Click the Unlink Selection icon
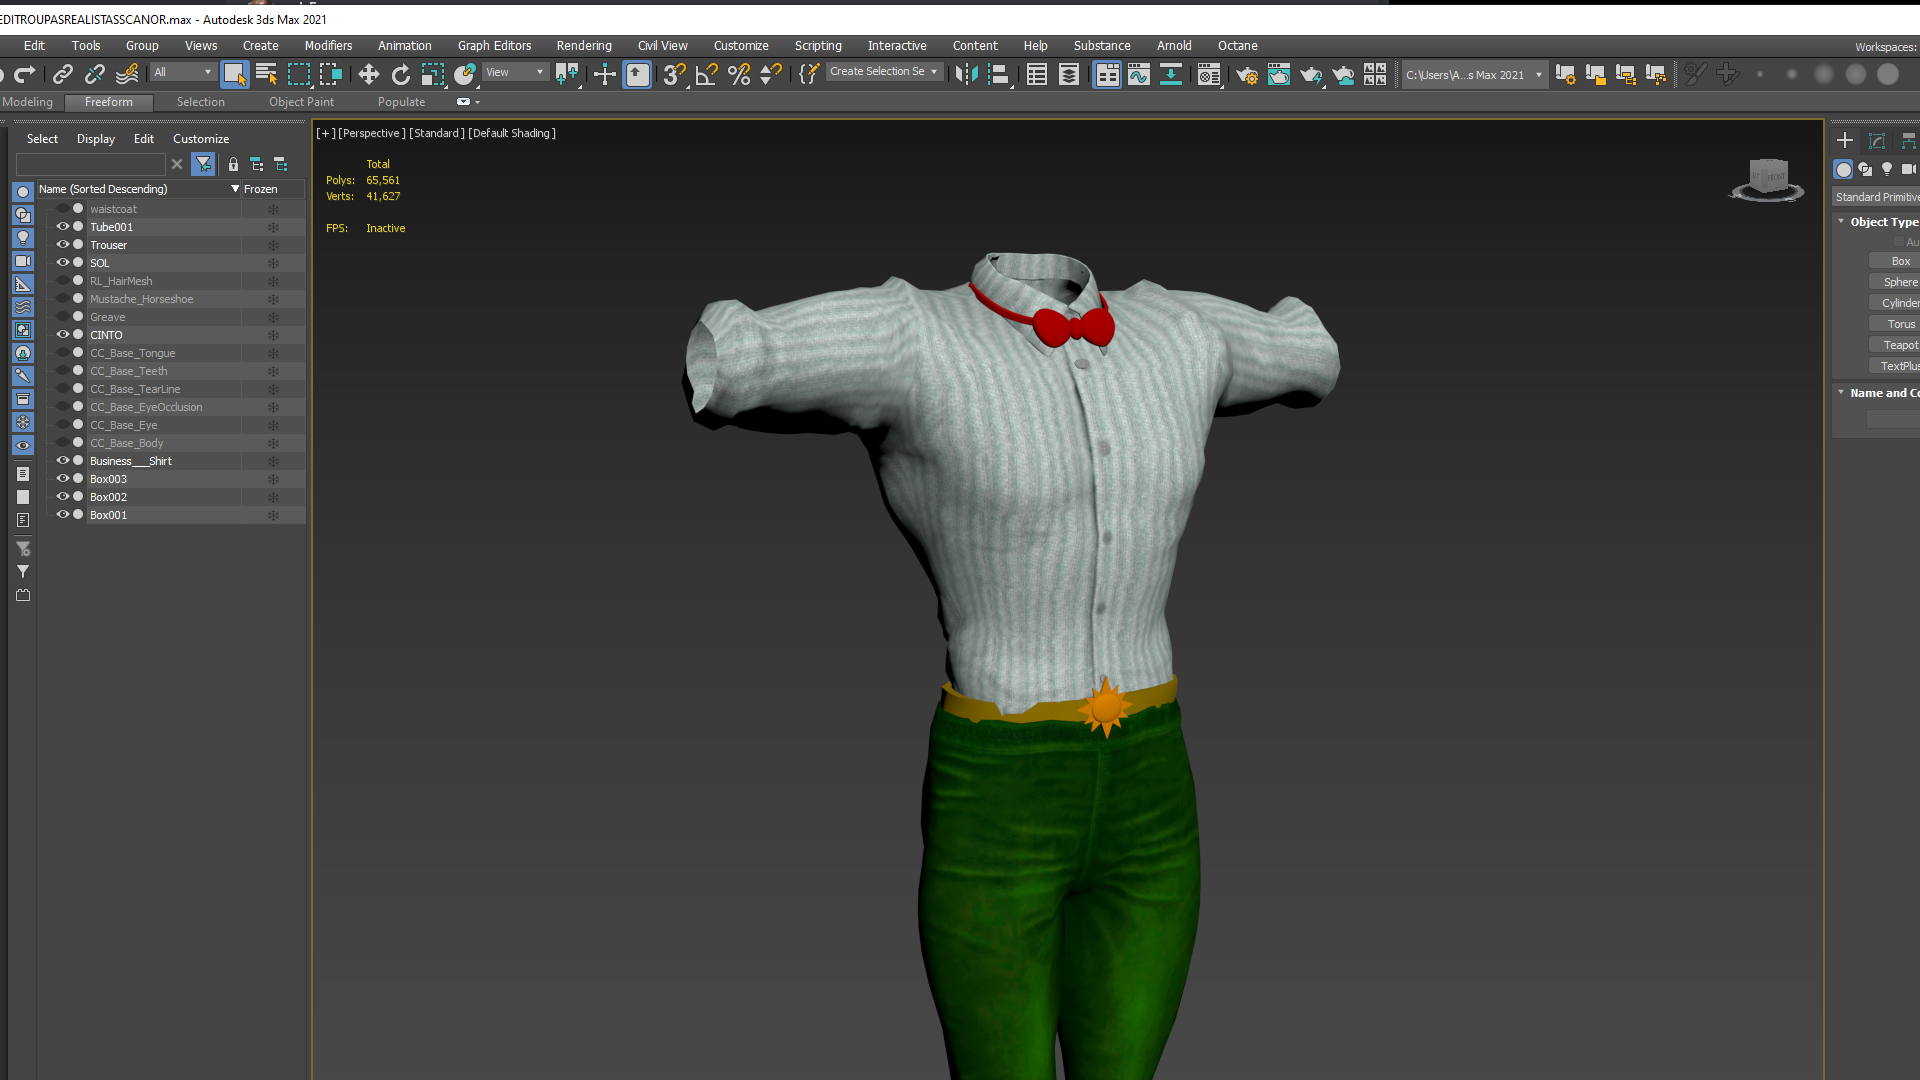This screenshot has width=1920, height=1080. click(x=95, y=74)
